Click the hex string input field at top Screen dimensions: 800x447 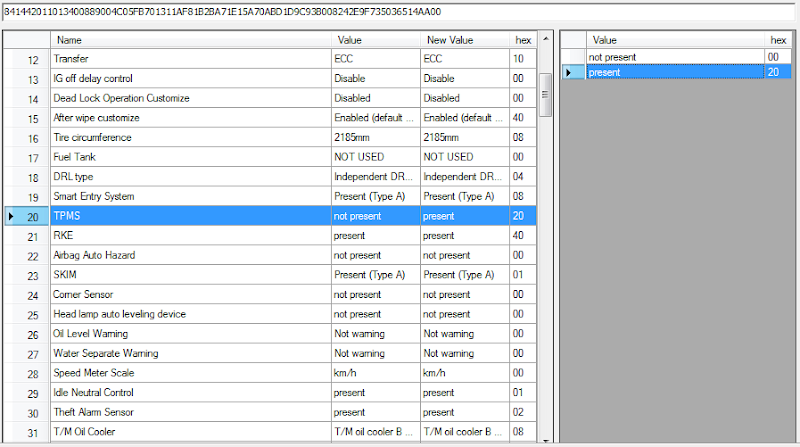tap(398, 12)
